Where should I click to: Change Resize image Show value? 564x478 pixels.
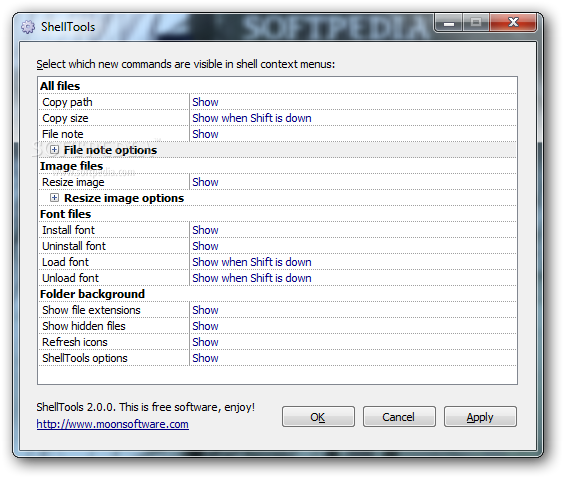tap(205, 182)
